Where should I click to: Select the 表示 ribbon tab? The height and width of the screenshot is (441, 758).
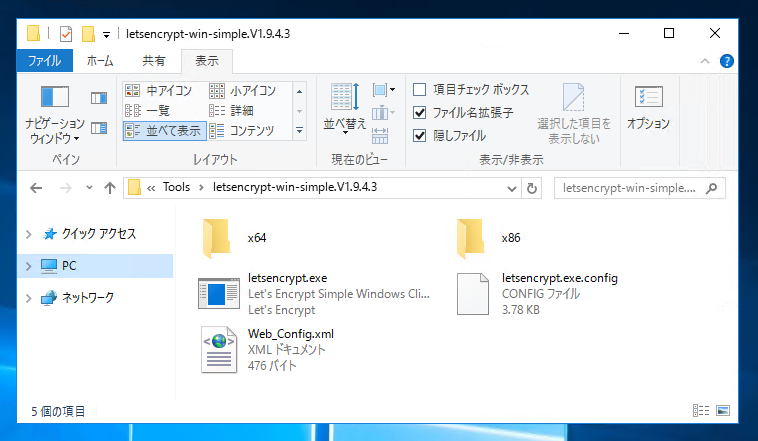tap(207, 61)
